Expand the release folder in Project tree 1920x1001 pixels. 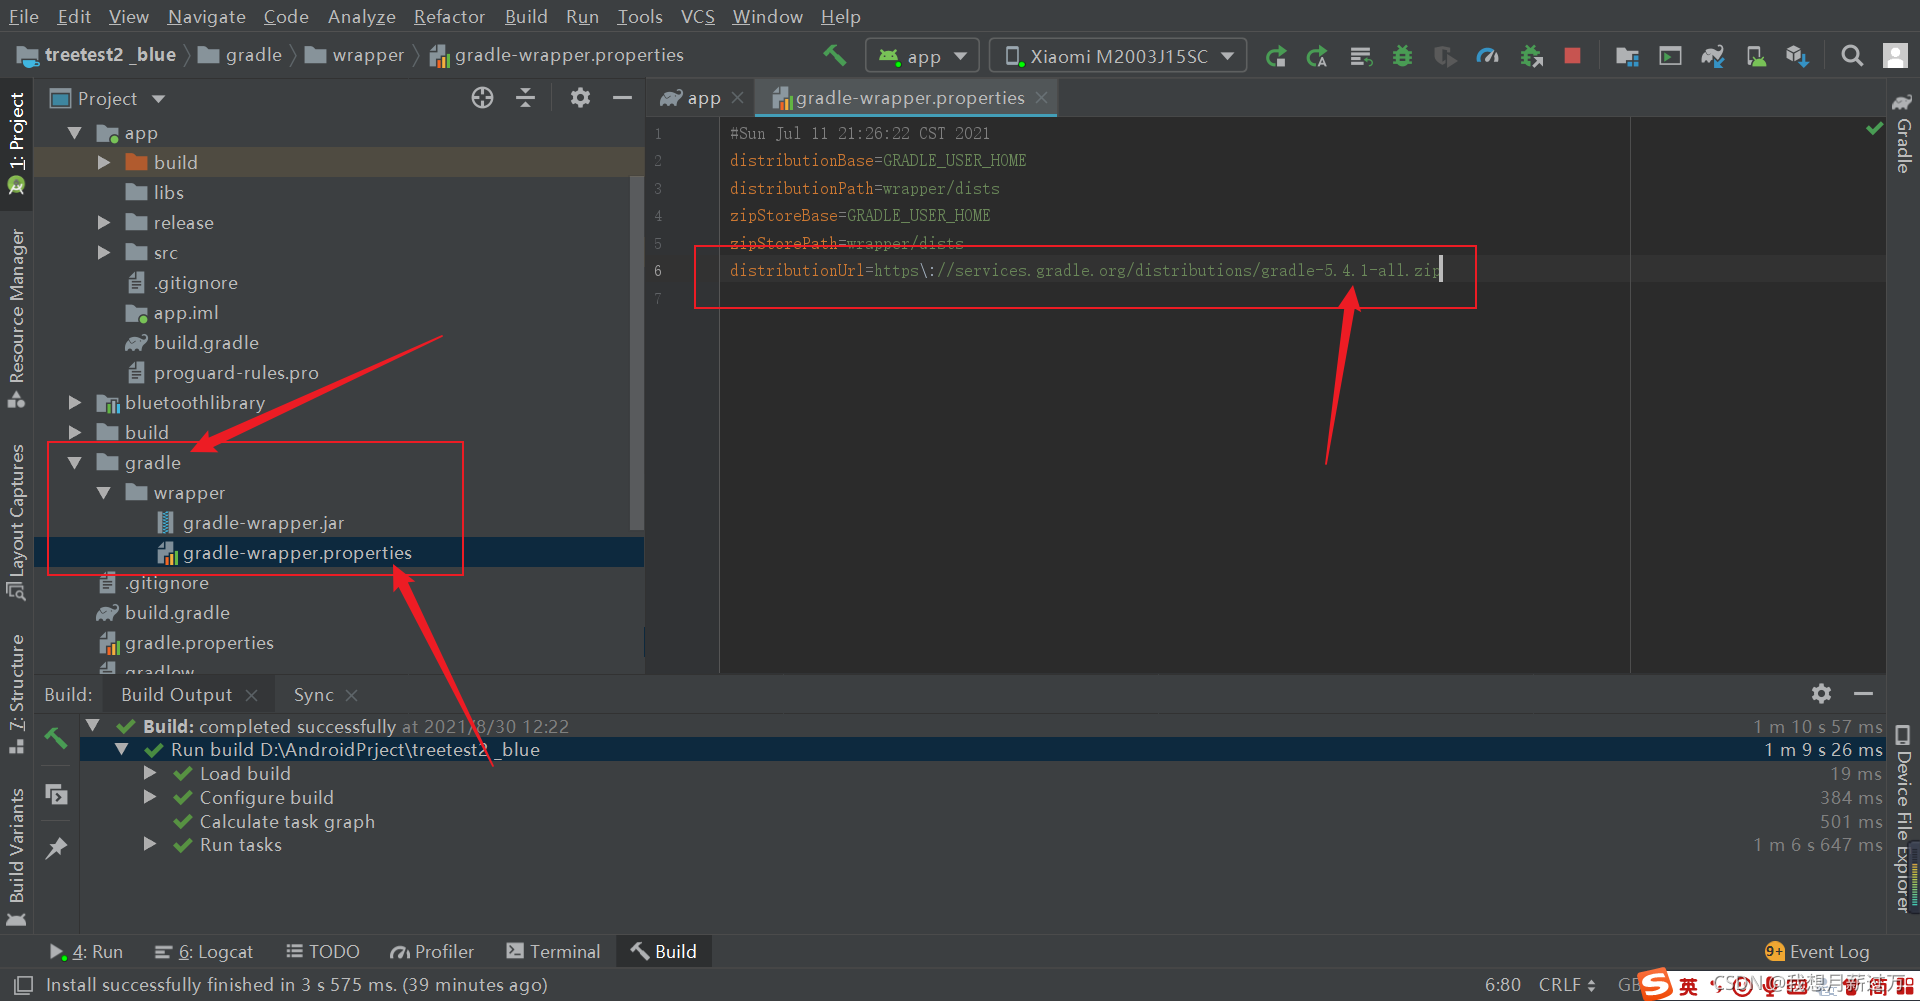pos(104,222)
